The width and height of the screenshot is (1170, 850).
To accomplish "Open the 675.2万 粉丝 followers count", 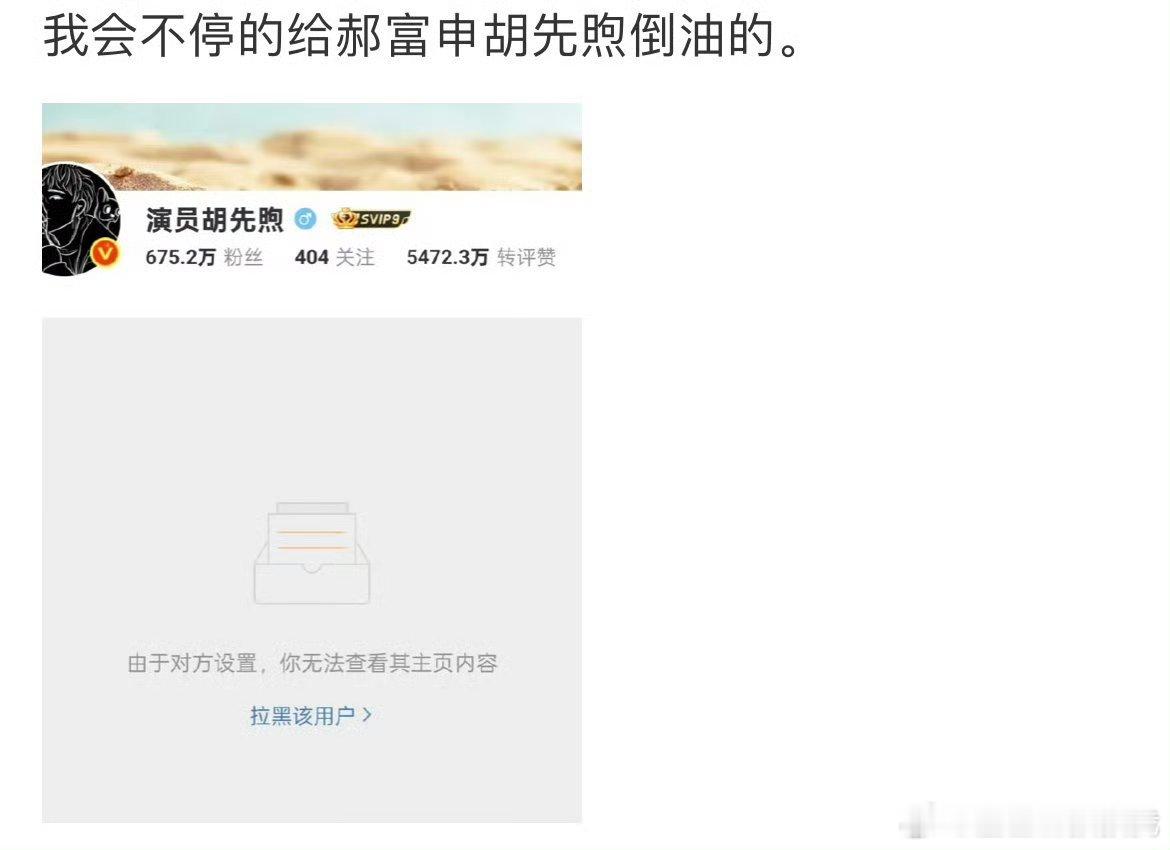I will tap(204, 257).
